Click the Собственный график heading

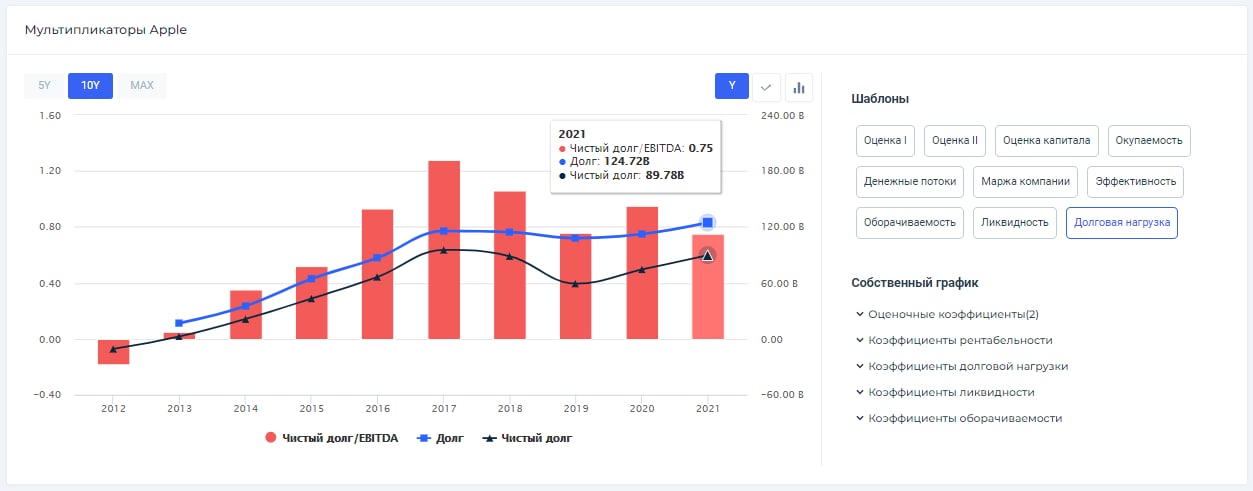(915, 283)
